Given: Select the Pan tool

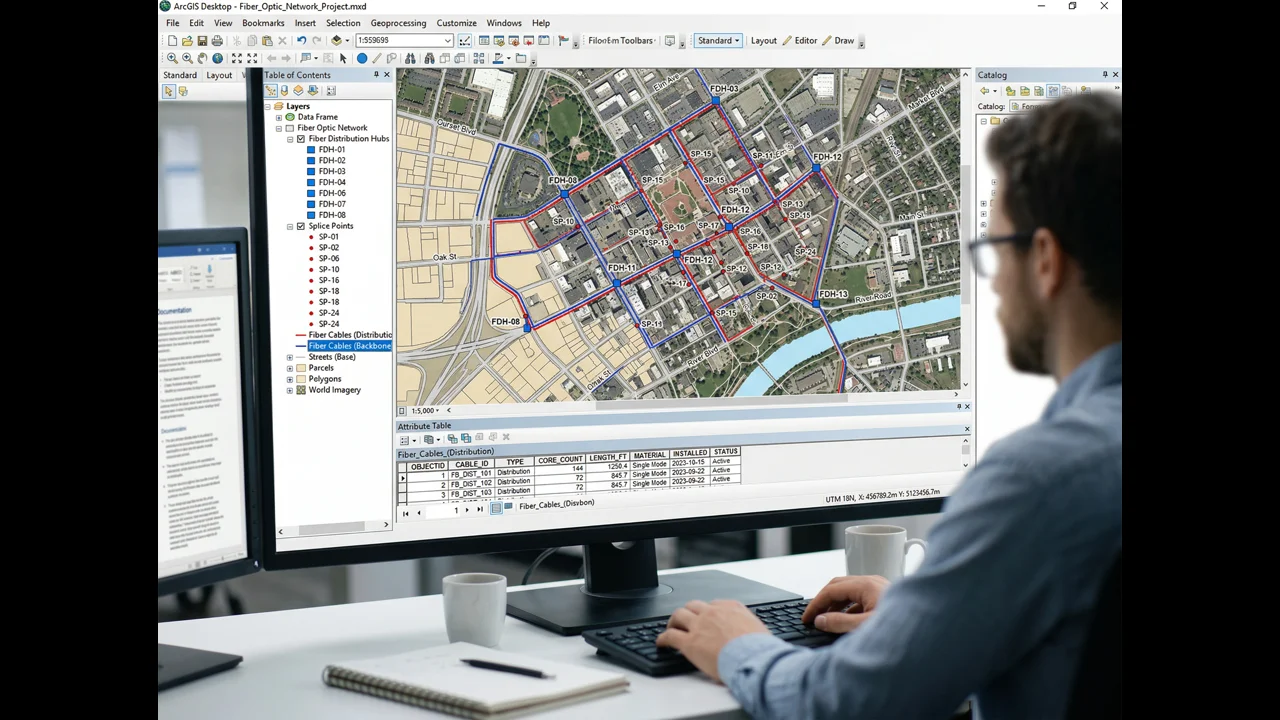Looking at the screenshot, I should (201, 58).
